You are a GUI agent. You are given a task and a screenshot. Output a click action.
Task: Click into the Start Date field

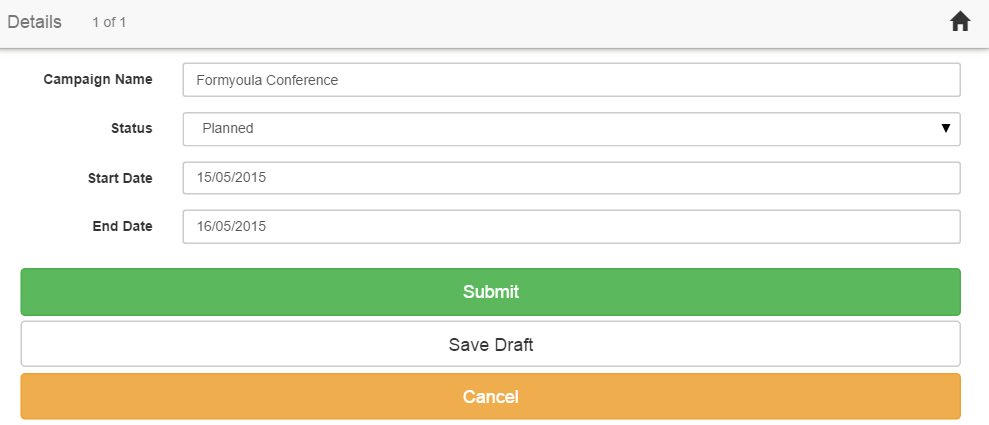click(x=570, y=178)
